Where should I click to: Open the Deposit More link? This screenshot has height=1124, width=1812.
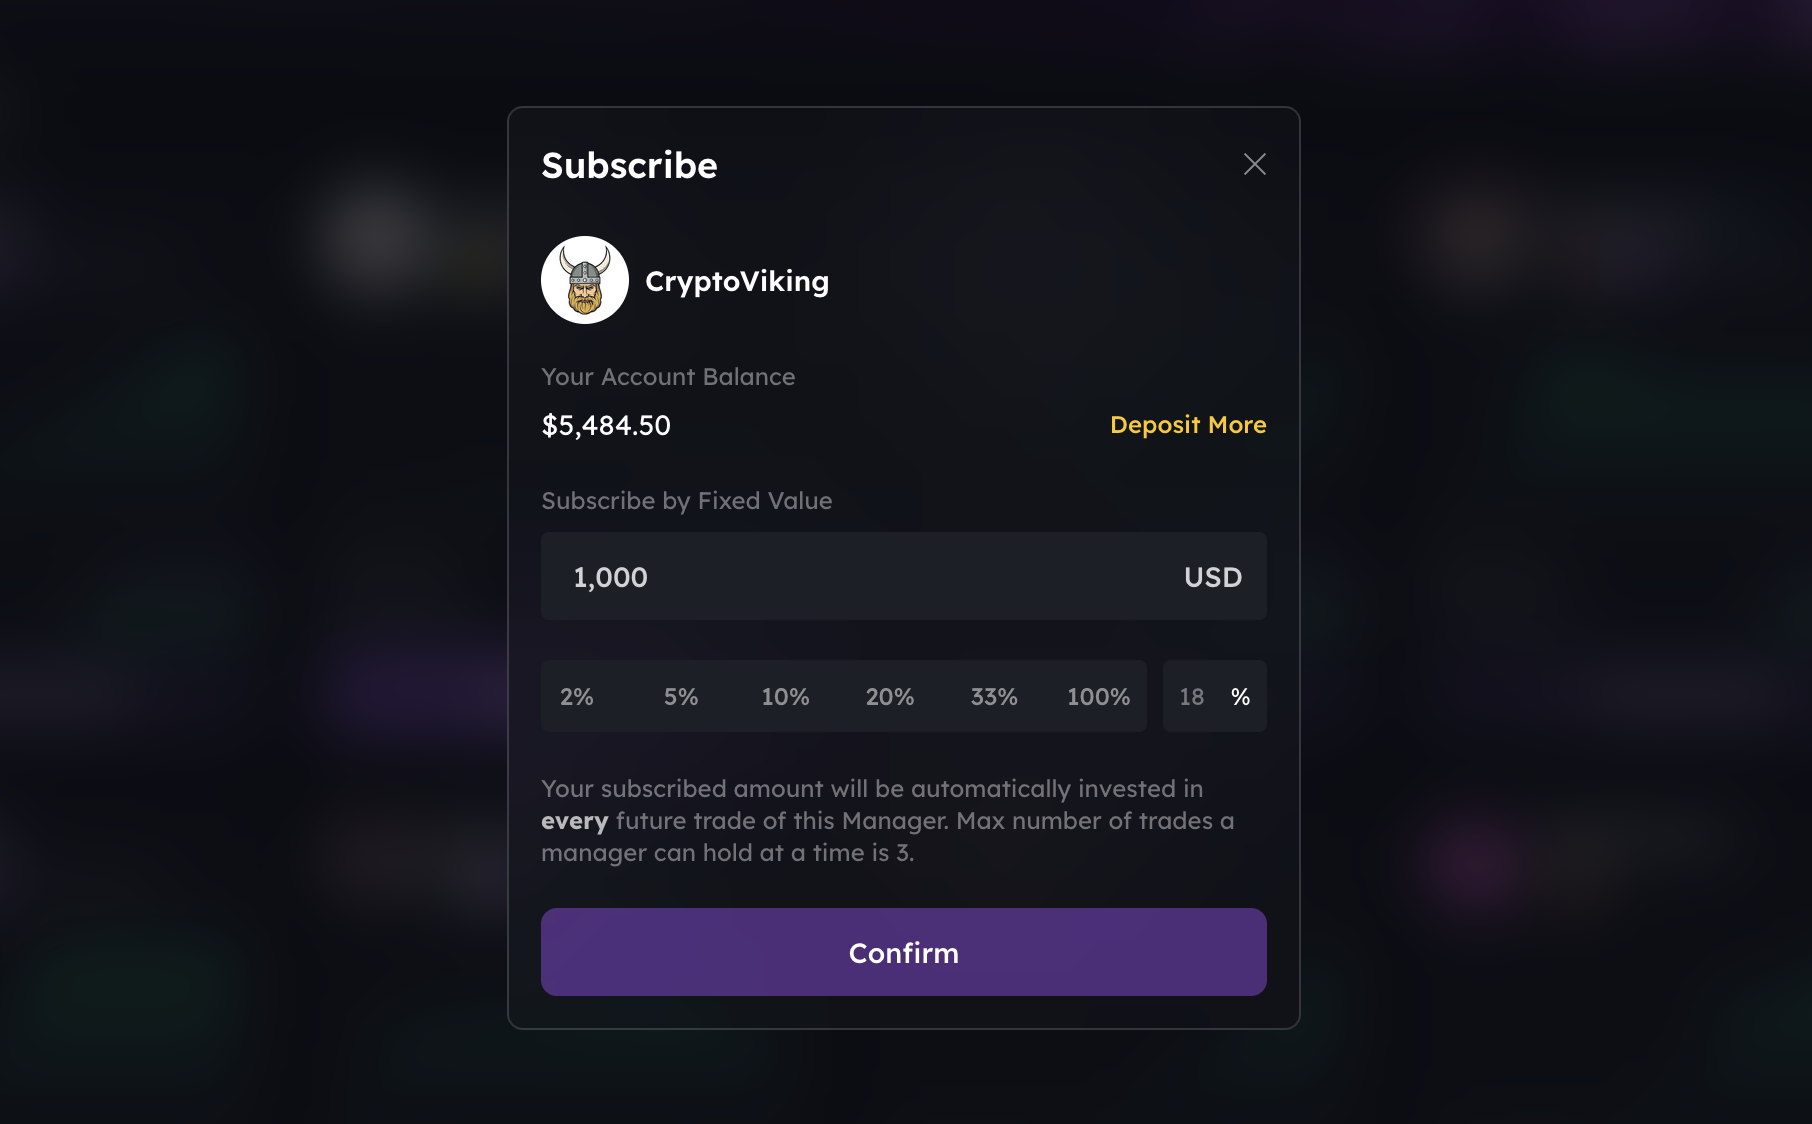click(1187, 425)
